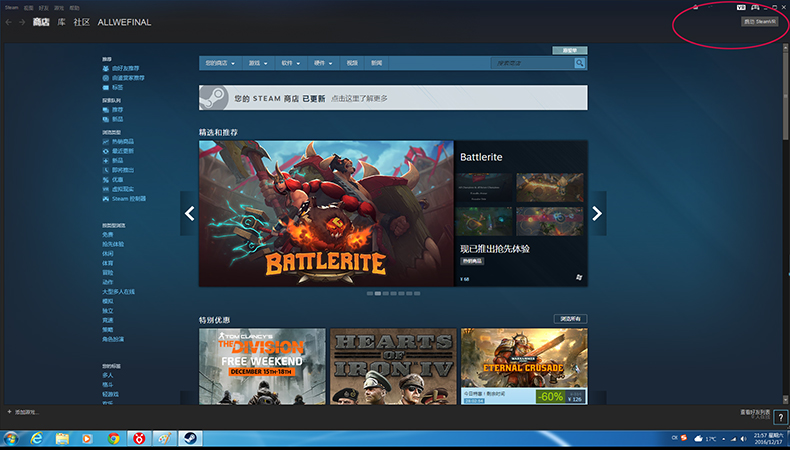Click the question mark help icon at bottom right
This screenshot has height=450, width=790.
781,418
